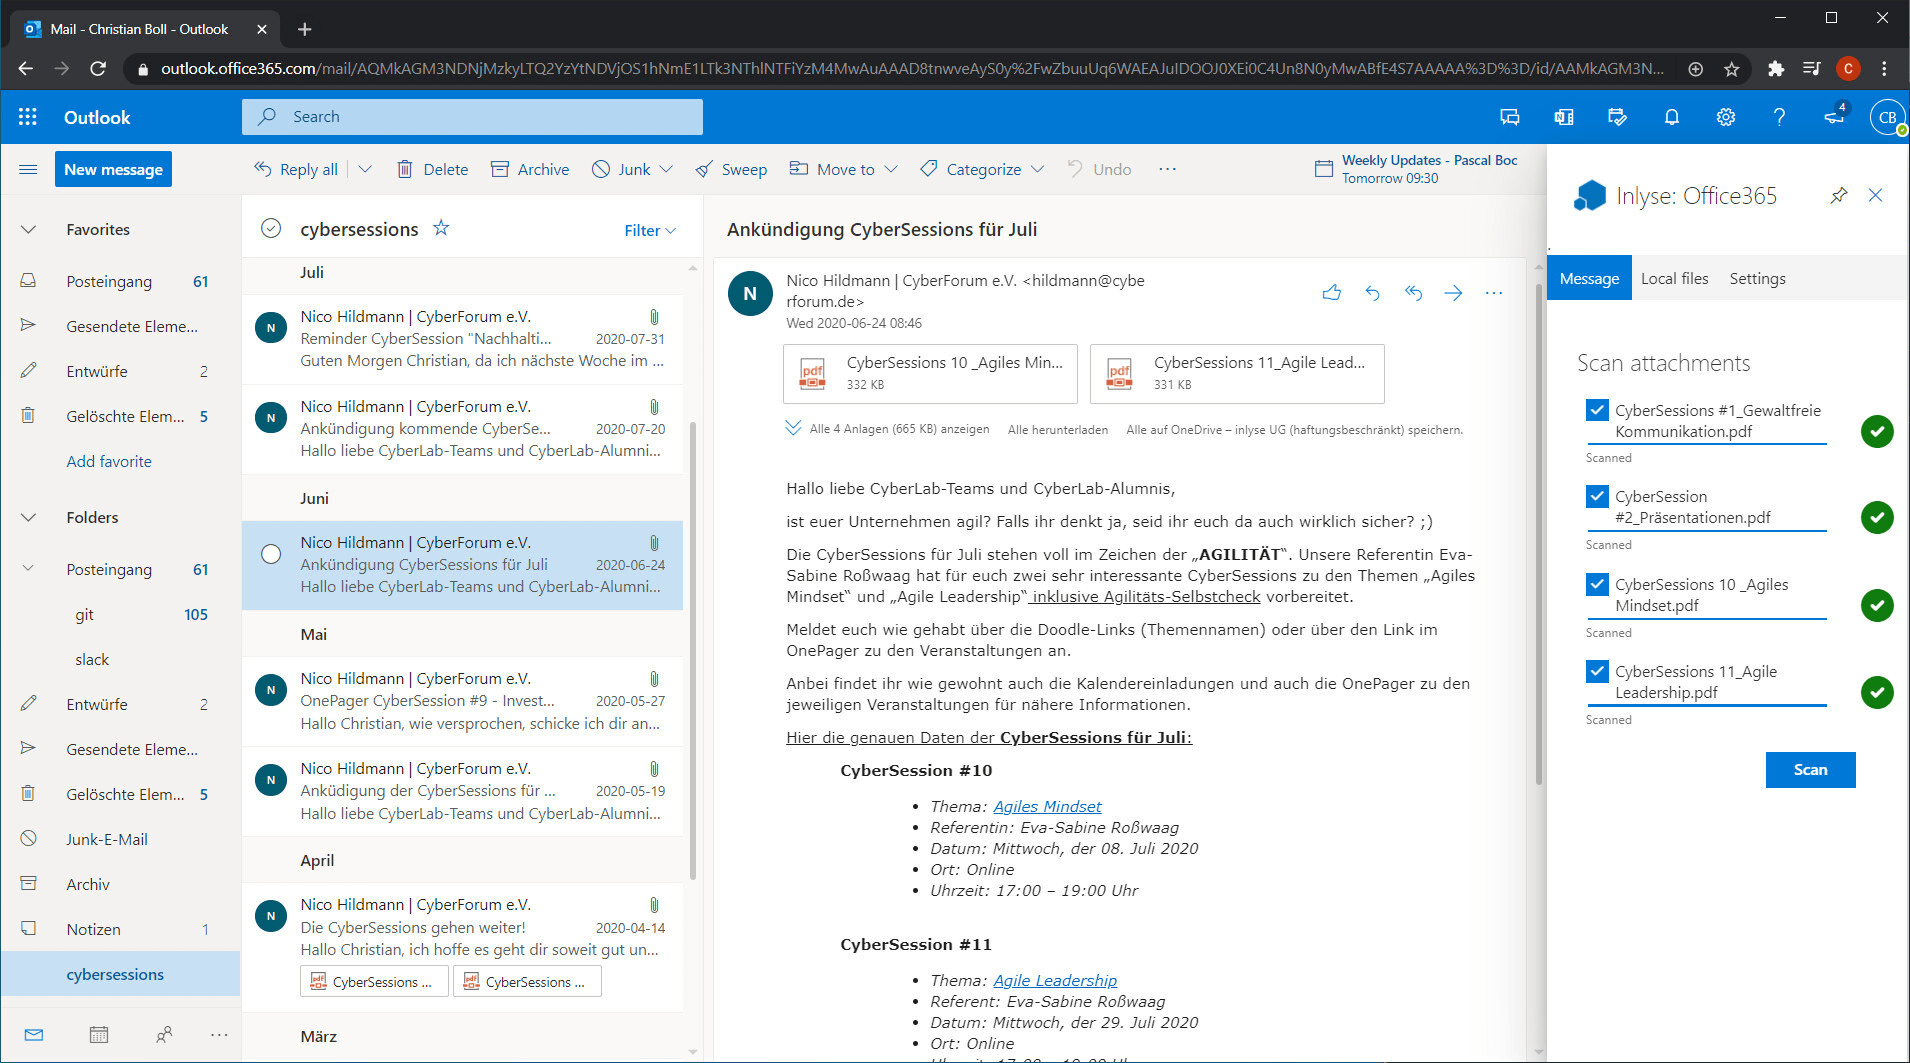
Task: Uncheck CyberSessions #1_Gewaltfreie Kommunikation.pdf checkbox
Action: tap(1597, 410)
